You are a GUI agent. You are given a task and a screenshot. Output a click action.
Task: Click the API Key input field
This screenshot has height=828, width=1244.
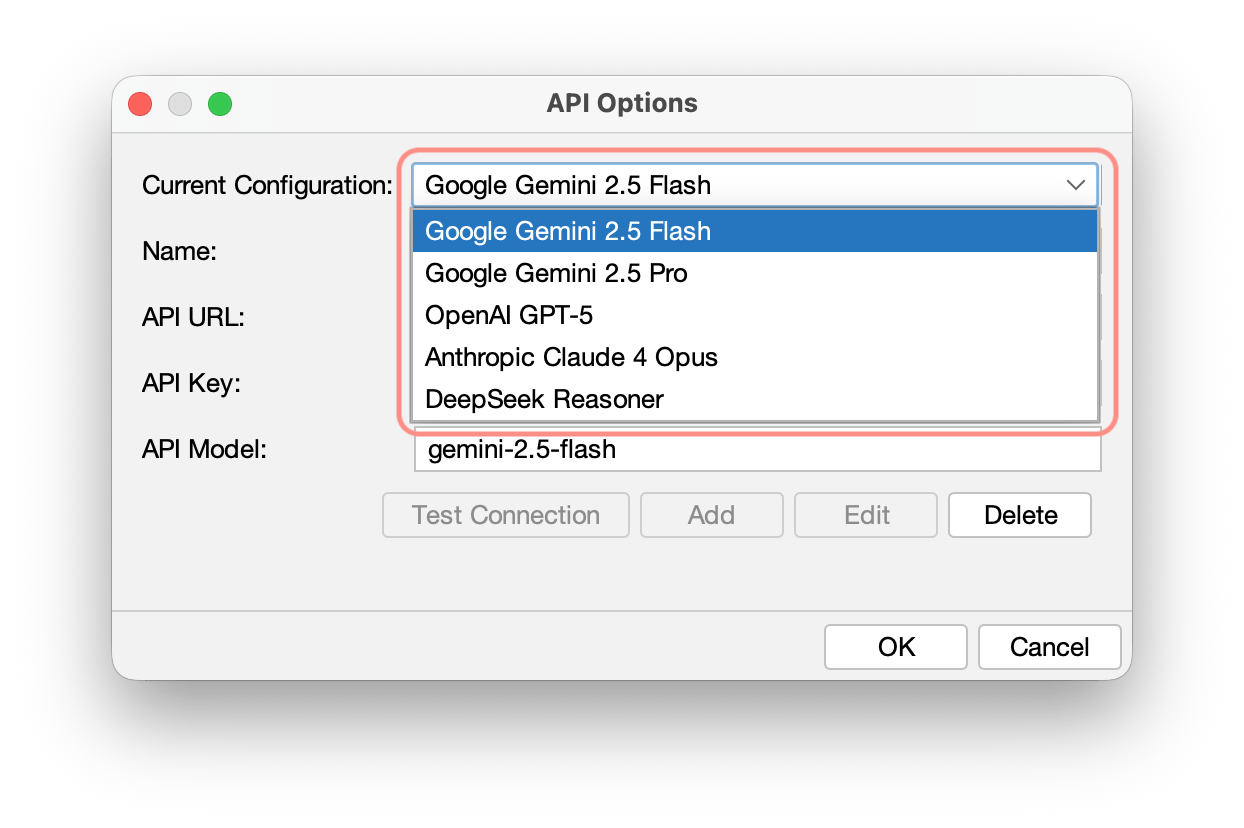tap(757, 383)
